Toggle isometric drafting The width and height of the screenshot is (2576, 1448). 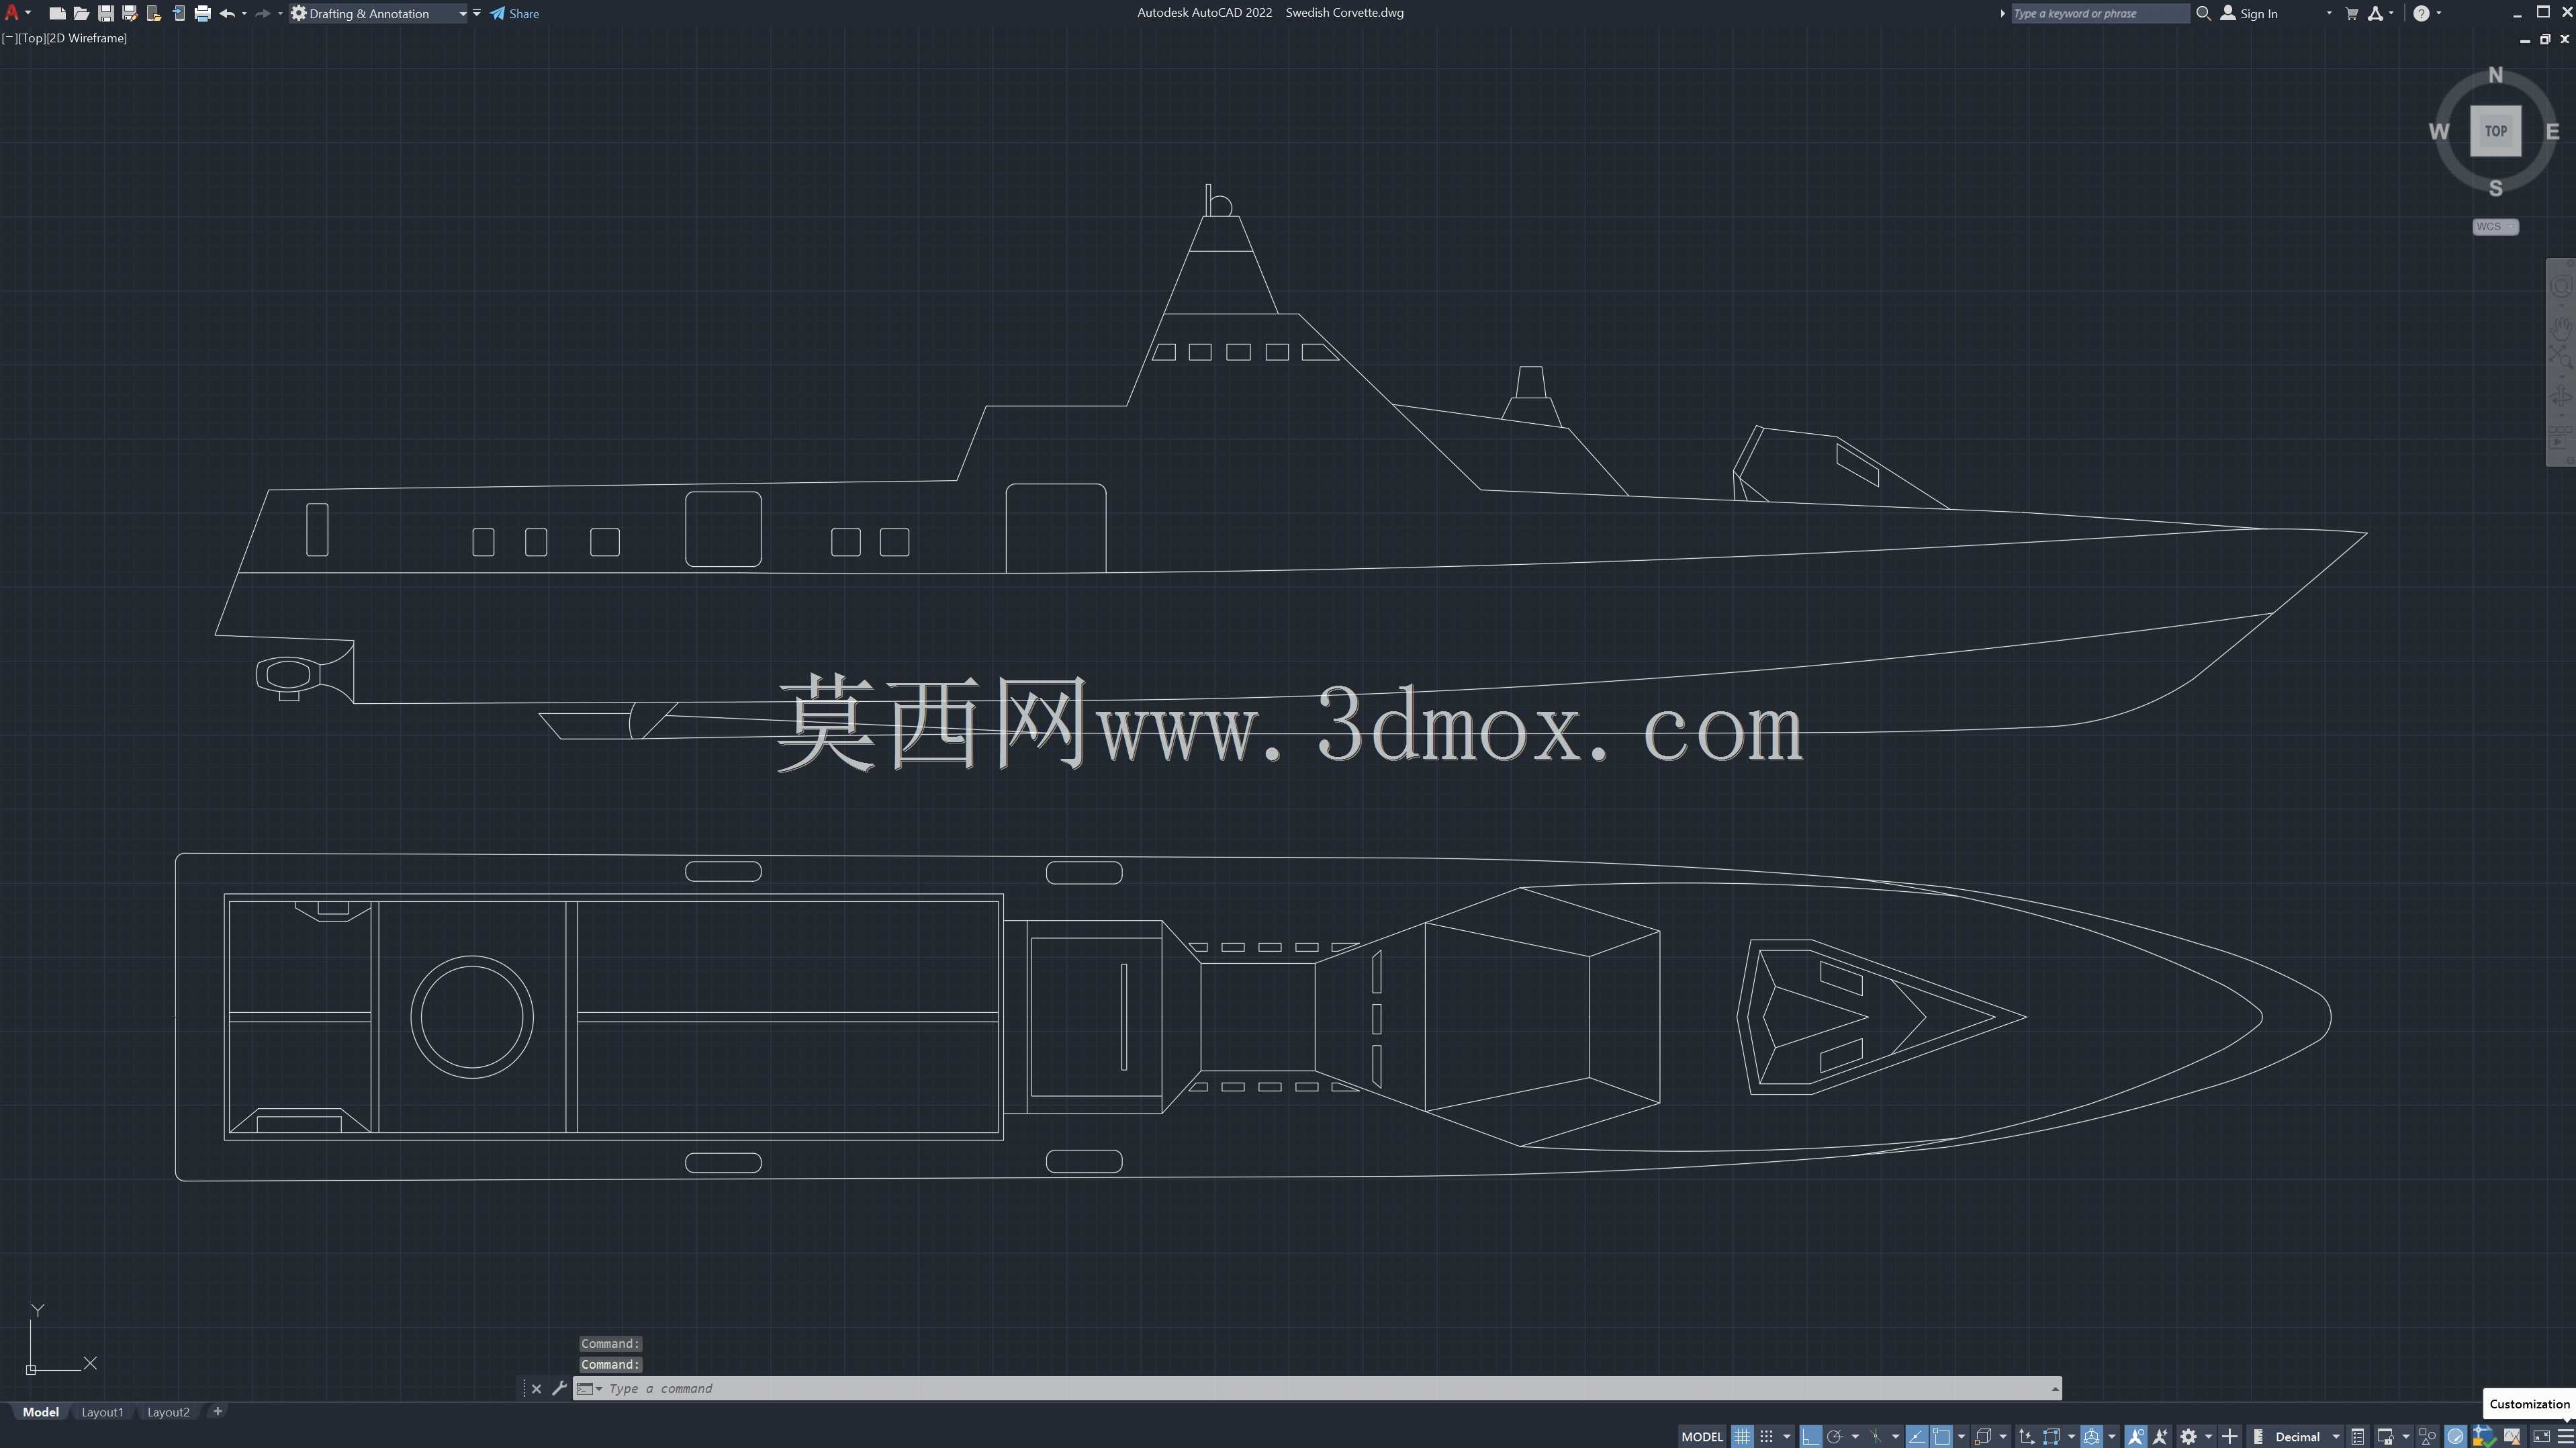coord(1875,1437)
